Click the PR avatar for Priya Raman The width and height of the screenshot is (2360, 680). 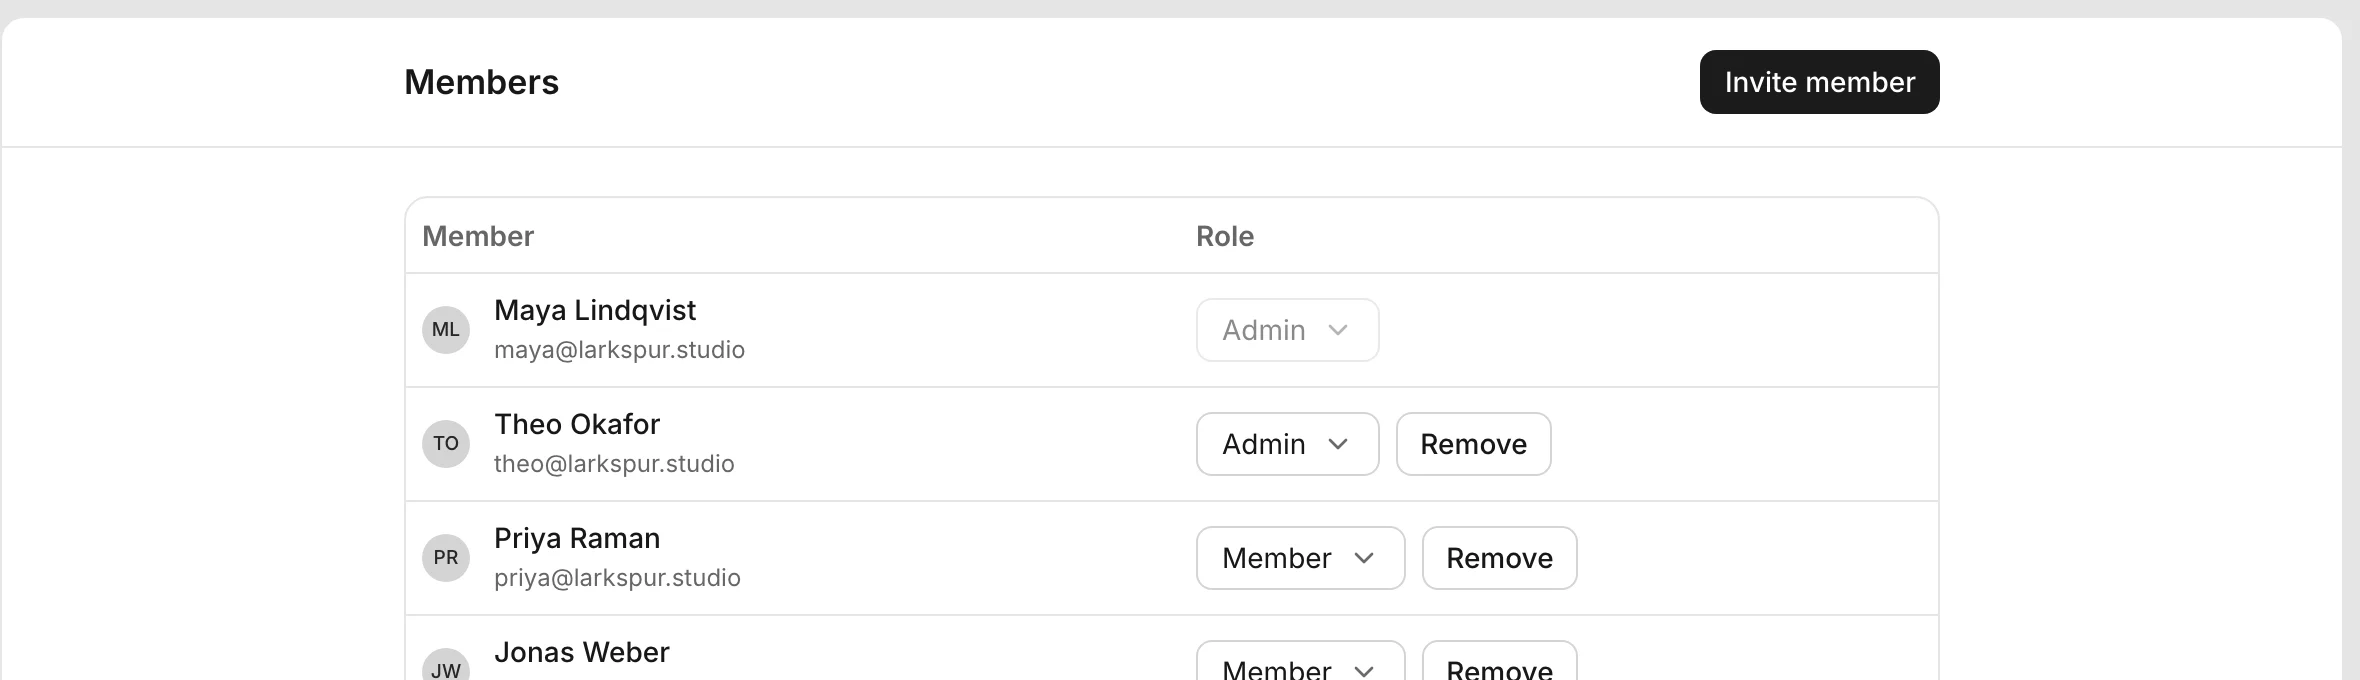pos(446,558)
